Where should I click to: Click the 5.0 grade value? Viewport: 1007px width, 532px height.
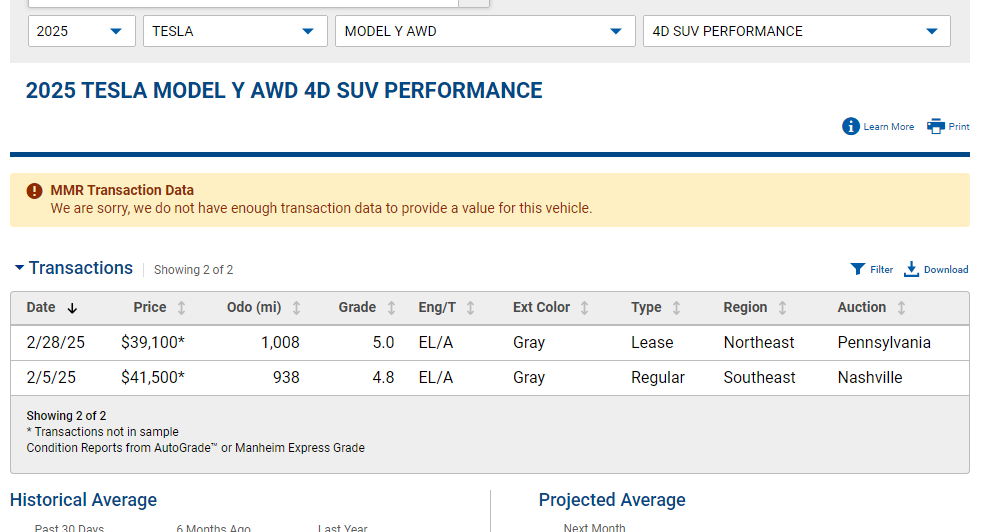click(x=383, y=342)
